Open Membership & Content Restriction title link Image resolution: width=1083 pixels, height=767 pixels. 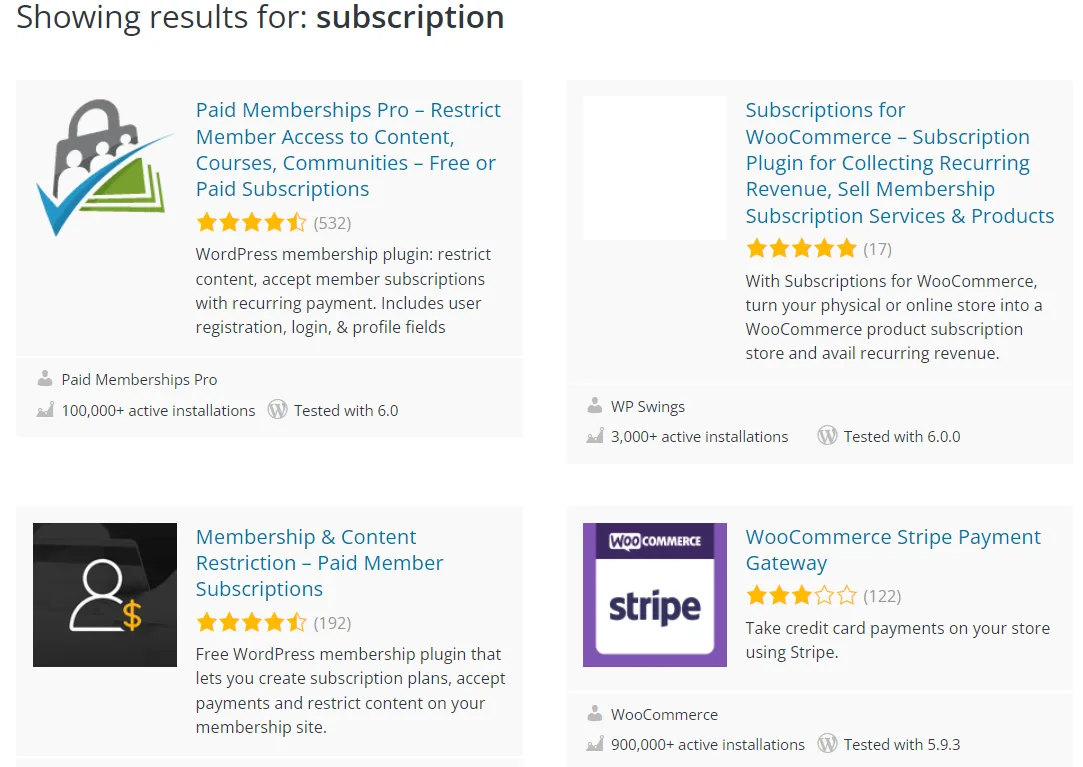click(319, 563)
